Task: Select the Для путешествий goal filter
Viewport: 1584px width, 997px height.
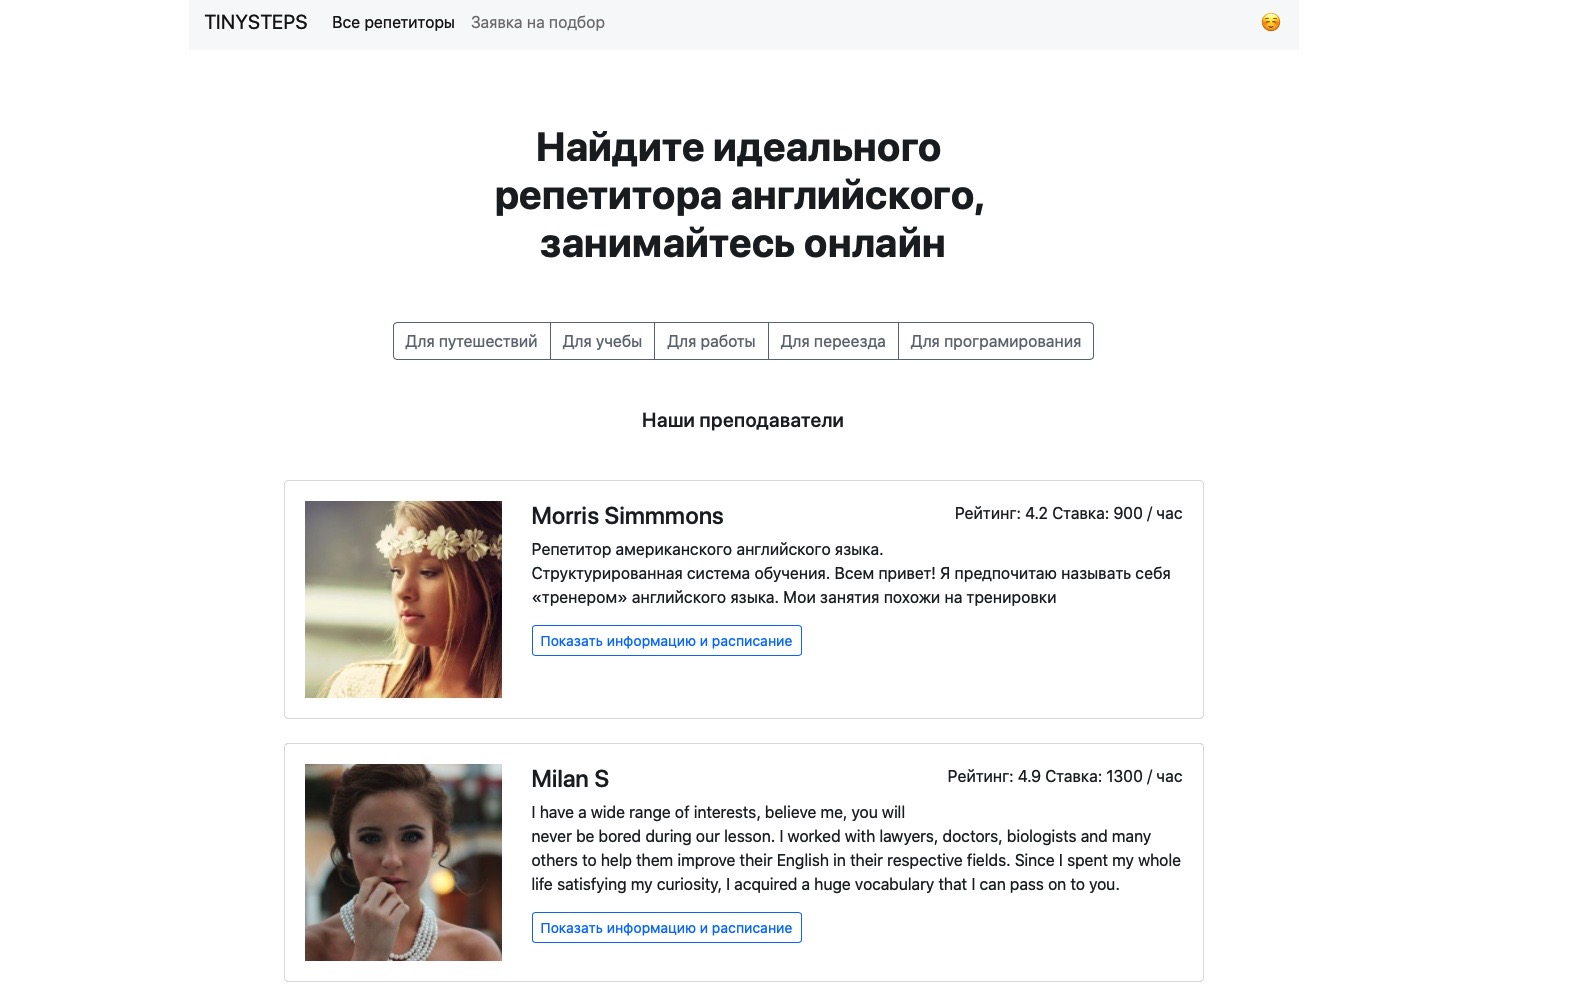Action: tap(471, 341)
